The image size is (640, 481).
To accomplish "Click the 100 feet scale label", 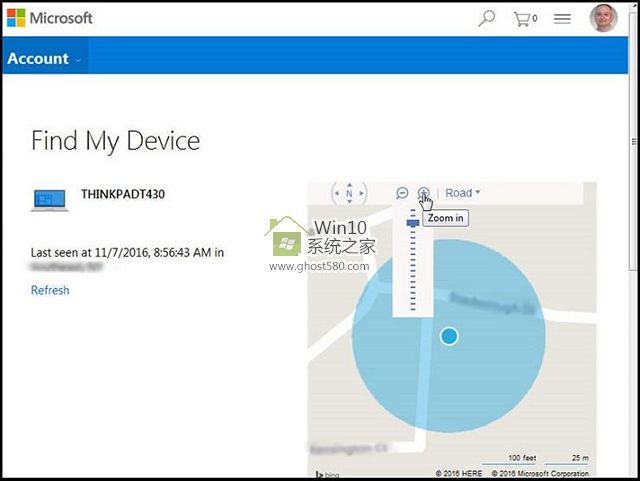I will (x=522, y=458).
